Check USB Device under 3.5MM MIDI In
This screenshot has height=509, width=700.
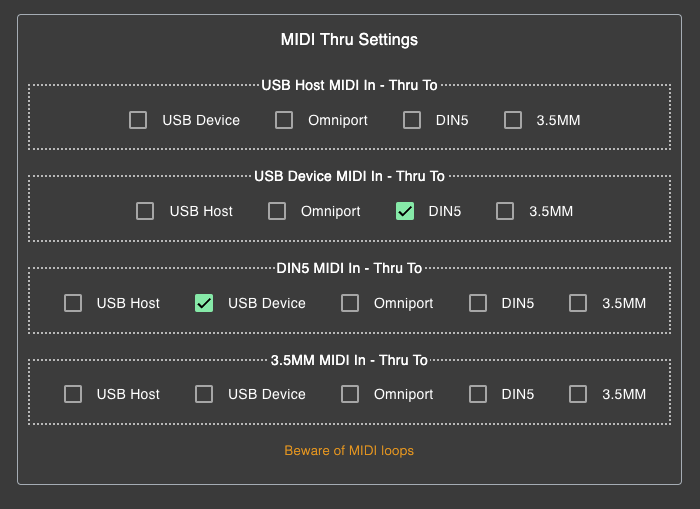204,394
